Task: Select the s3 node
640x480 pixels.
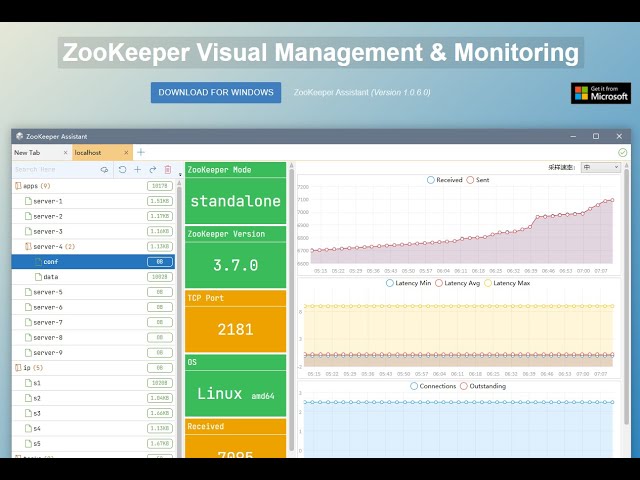Action: pos(93,413)
